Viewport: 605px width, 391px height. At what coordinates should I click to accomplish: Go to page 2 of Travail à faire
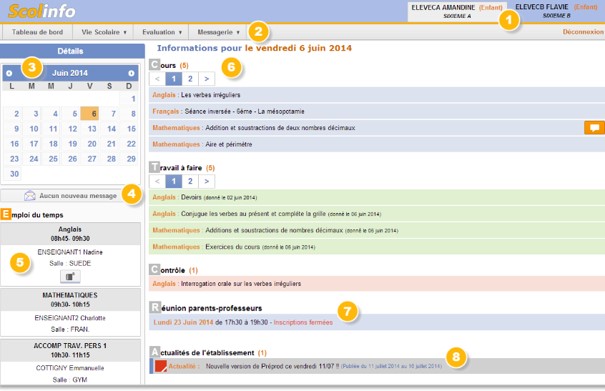[x=190, y=181]
